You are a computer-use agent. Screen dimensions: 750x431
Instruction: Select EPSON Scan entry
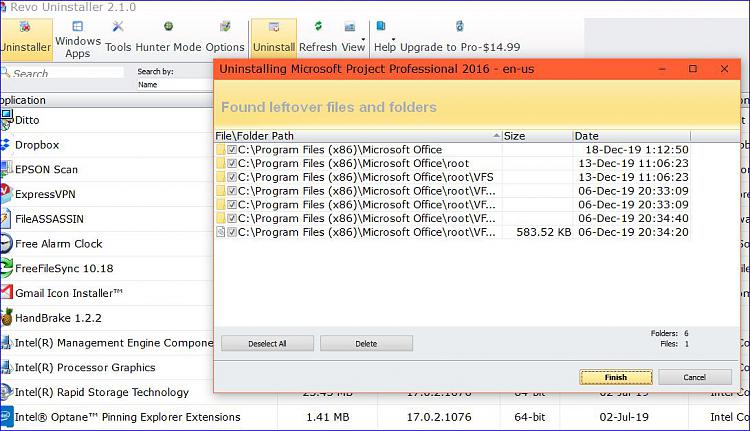point(106,169)
